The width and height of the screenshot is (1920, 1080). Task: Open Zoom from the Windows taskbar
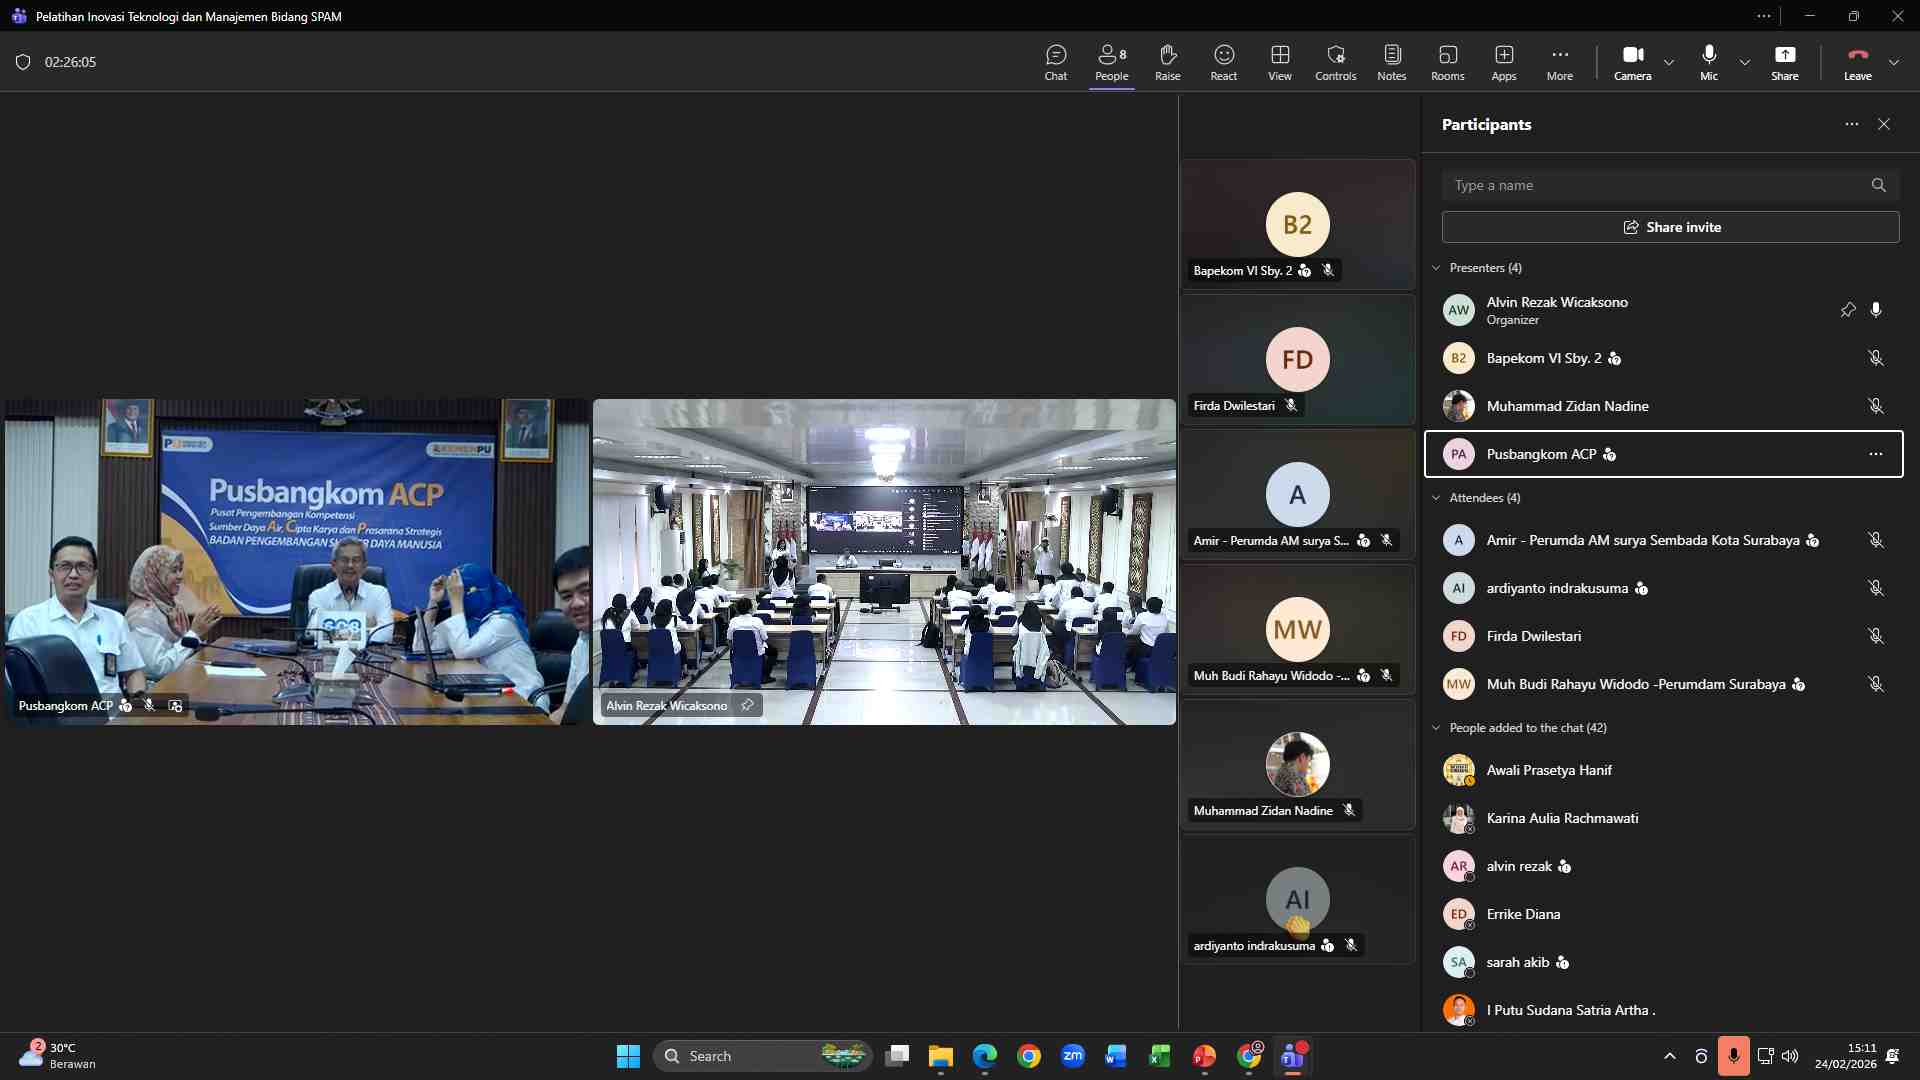point(1073,1056)
